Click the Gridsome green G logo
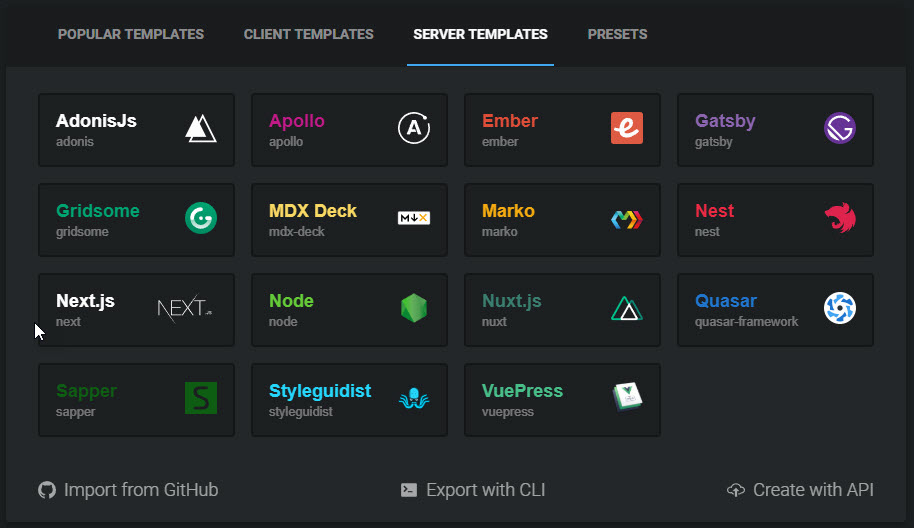 [201, 218]
